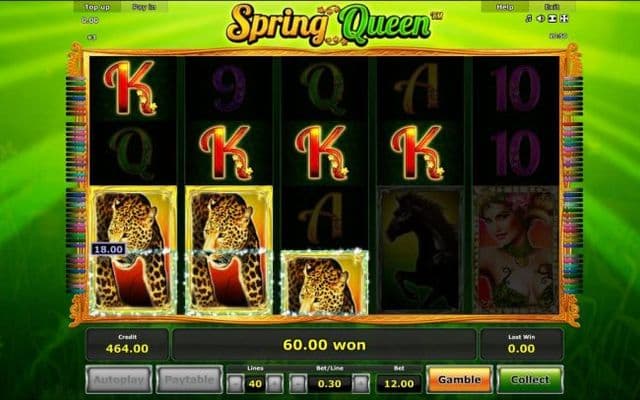
Task: Click the orange Gamble button
Action: (459, 380)
